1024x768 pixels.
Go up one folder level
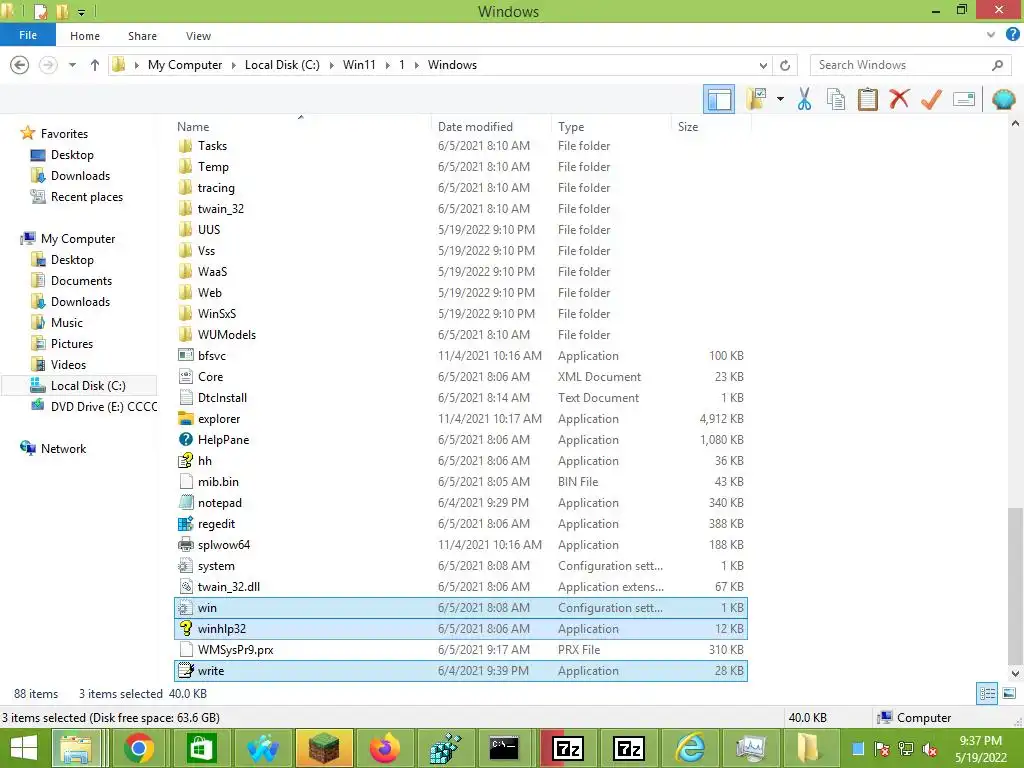[95, 65]
